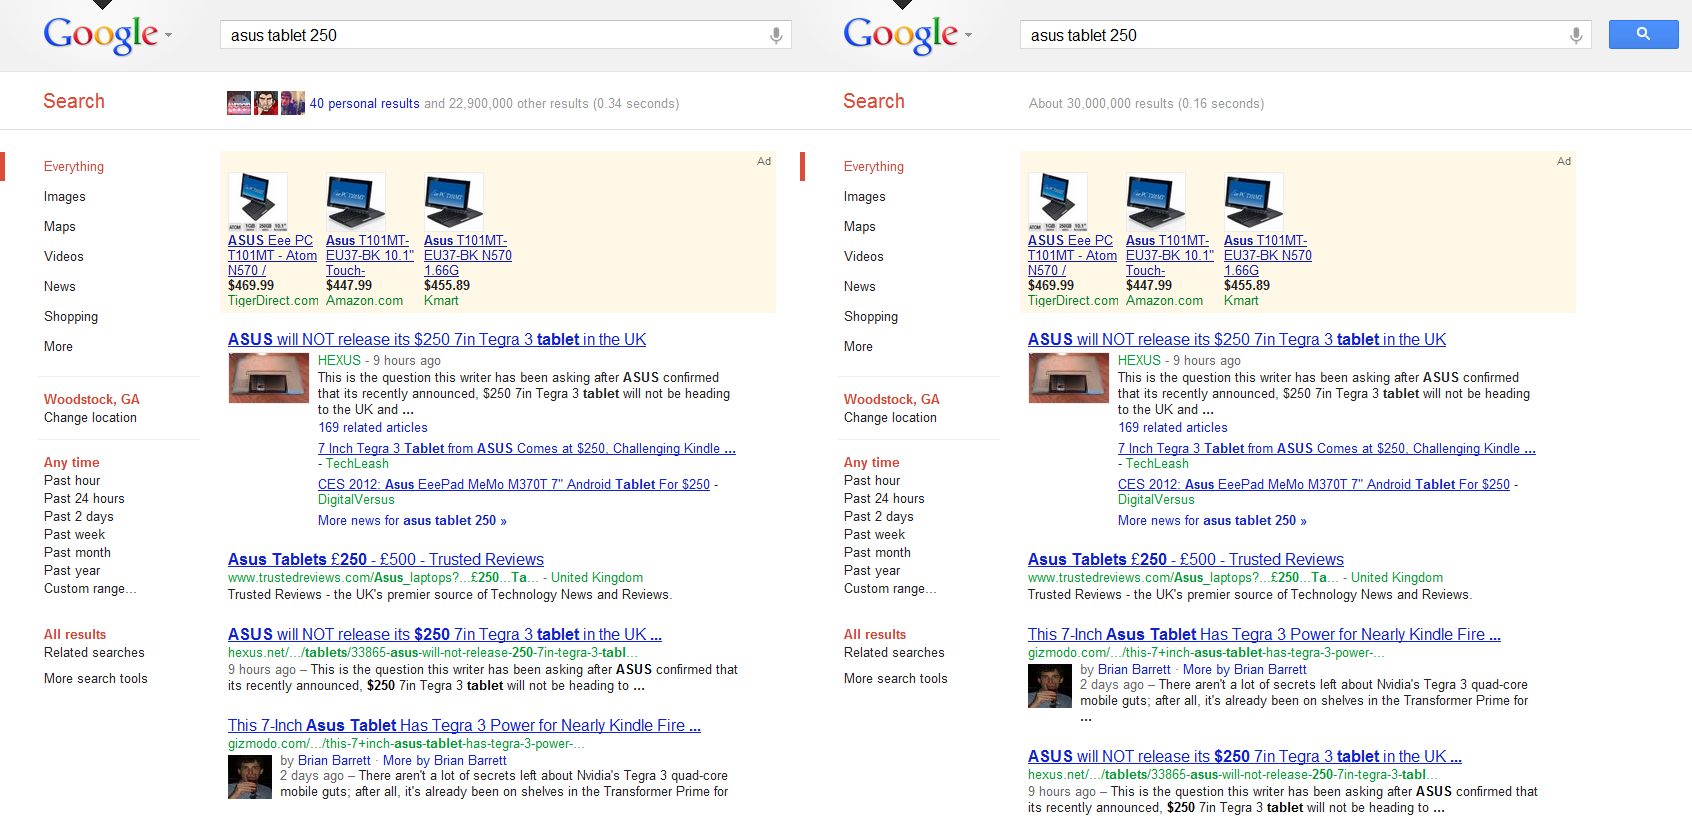Click microphone icon in right search box
The width and height of the screenshot is (1692, 826).
(x=1575, y=35)
